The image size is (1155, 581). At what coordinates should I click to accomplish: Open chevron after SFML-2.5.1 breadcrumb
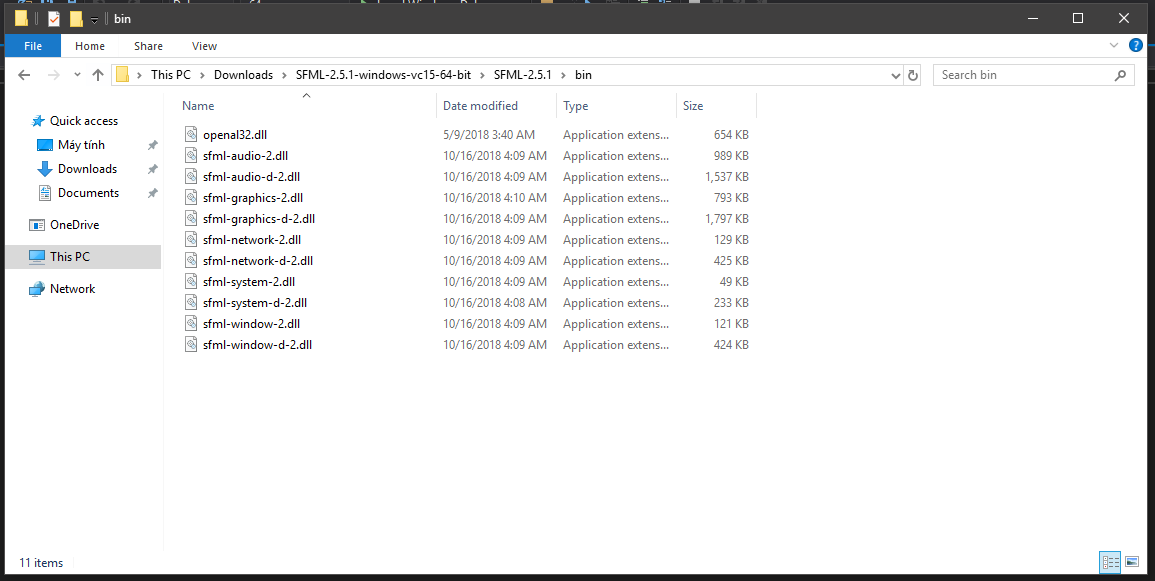[564, 75]
